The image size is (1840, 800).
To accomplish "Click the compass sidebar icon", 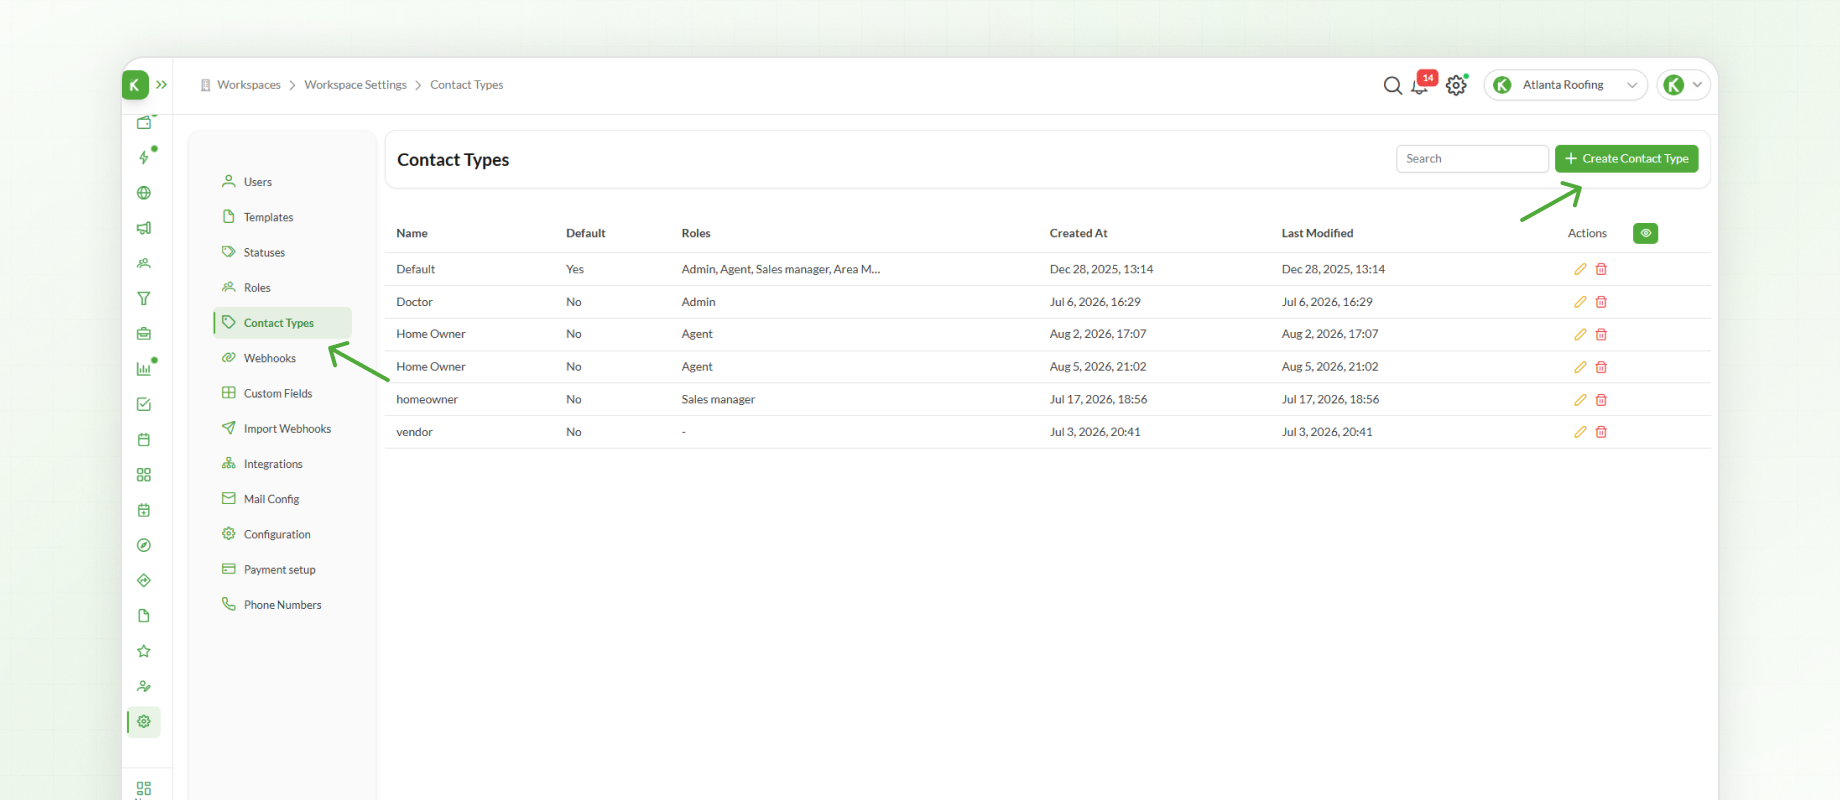I will click(x=144, y=545).
